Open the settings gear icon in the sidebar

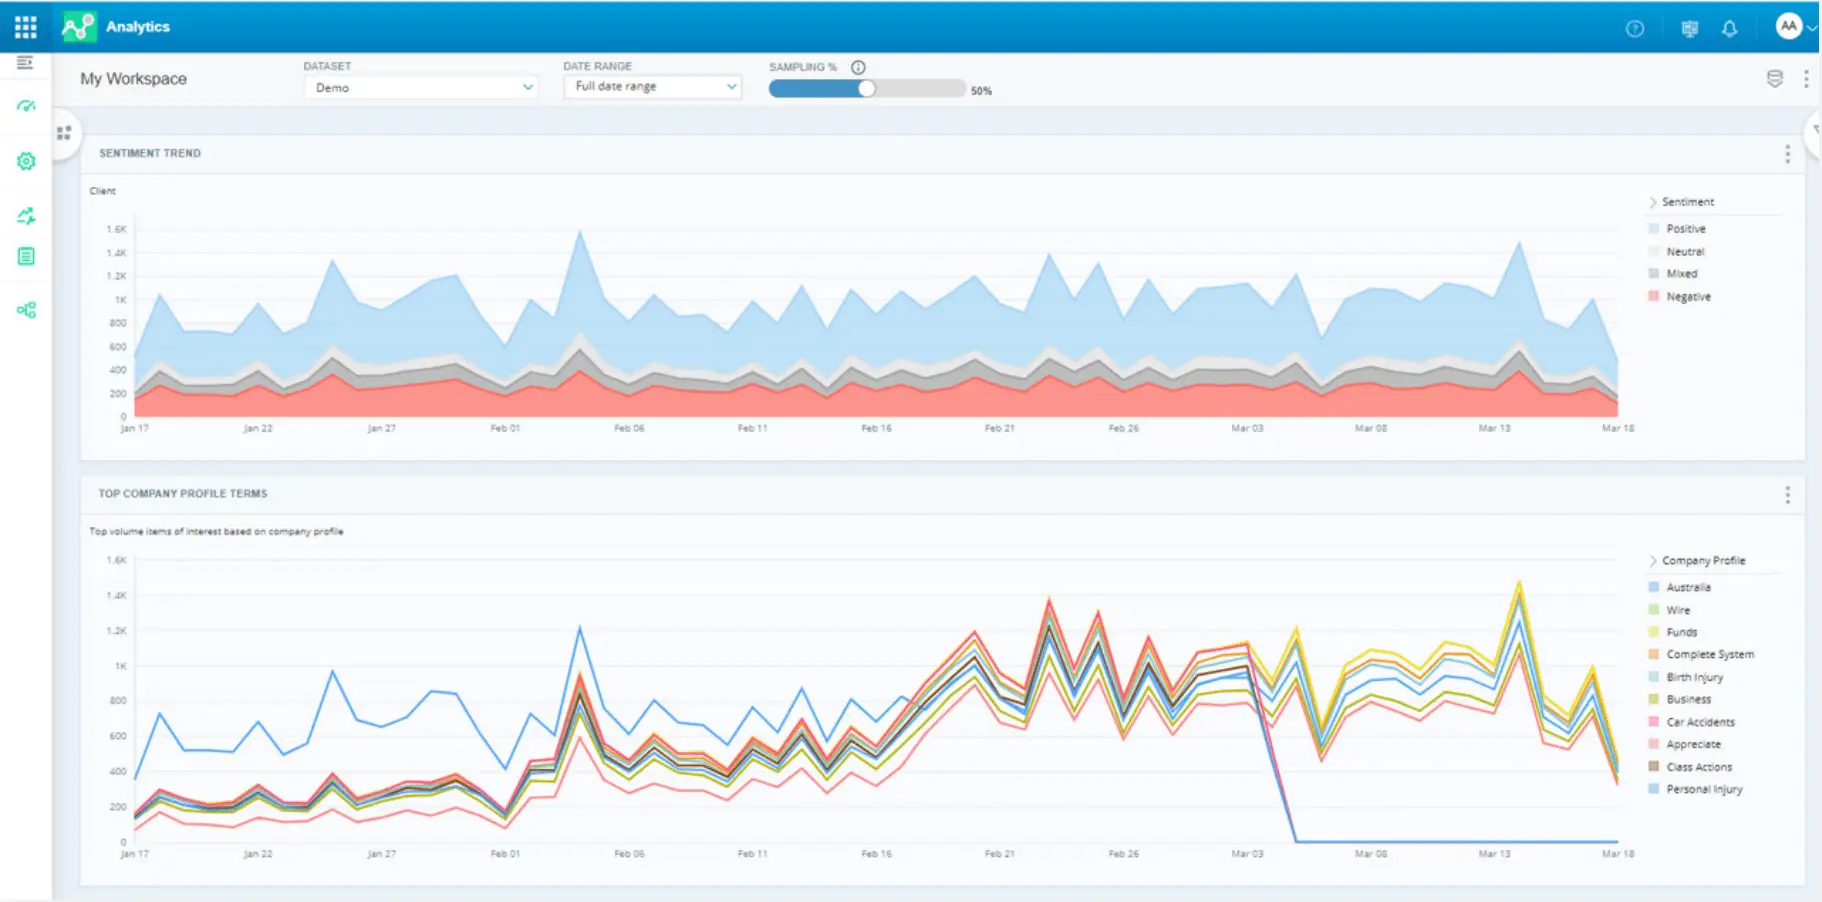pos(25,160)
